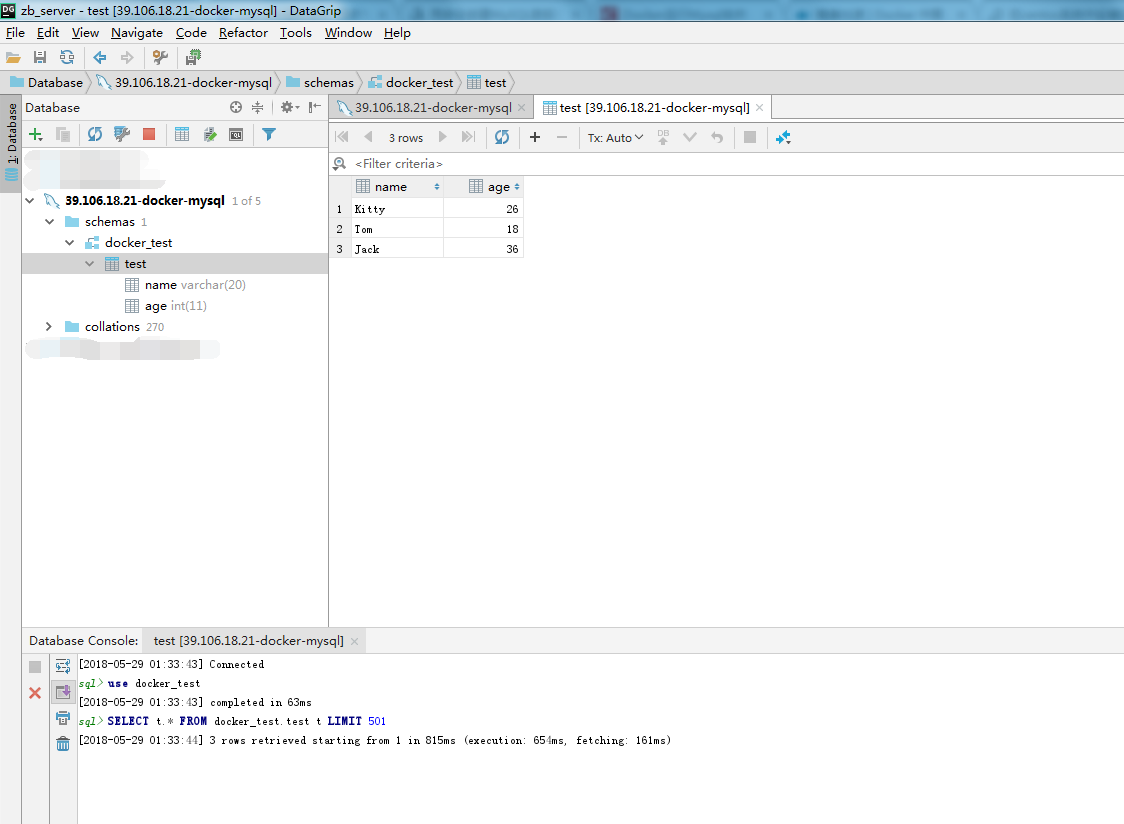Open data source properties wrench in Database panel

(x=122, y=134)
